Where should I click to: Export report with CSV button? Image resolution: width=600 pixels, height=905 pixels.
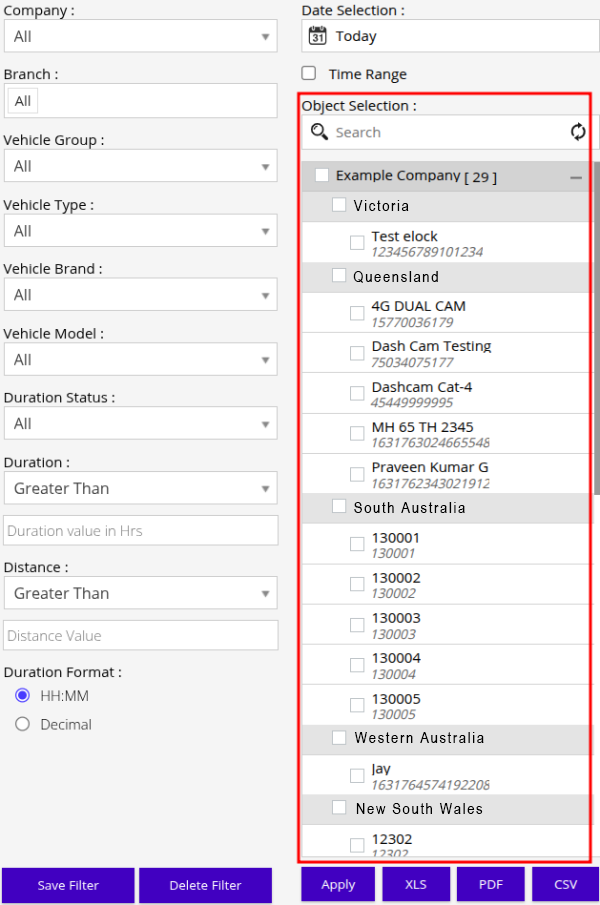pos(565,884)
